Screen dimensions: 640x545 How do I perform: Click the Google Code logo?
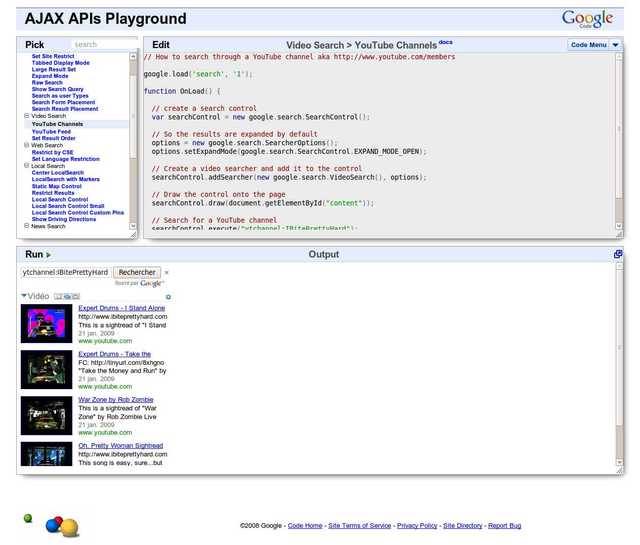pyautogui.click(x=587, y=19)
